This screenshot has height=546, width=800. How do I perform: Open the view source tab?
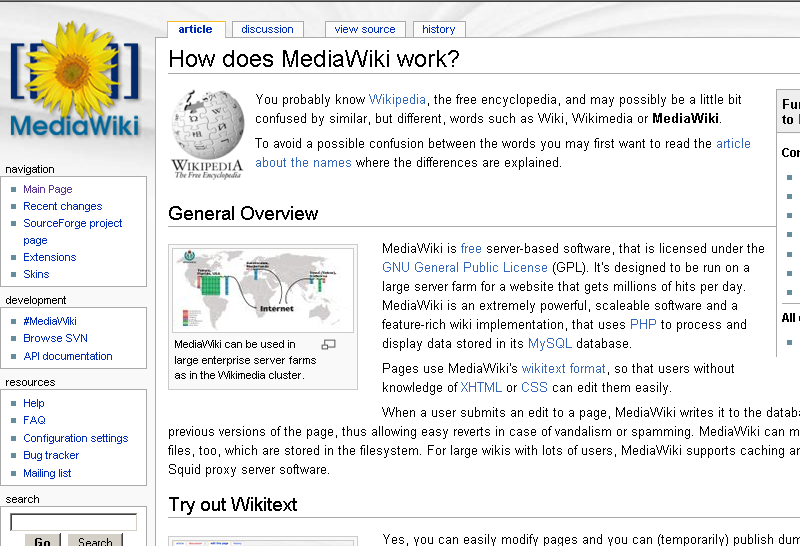coord(365,29)
